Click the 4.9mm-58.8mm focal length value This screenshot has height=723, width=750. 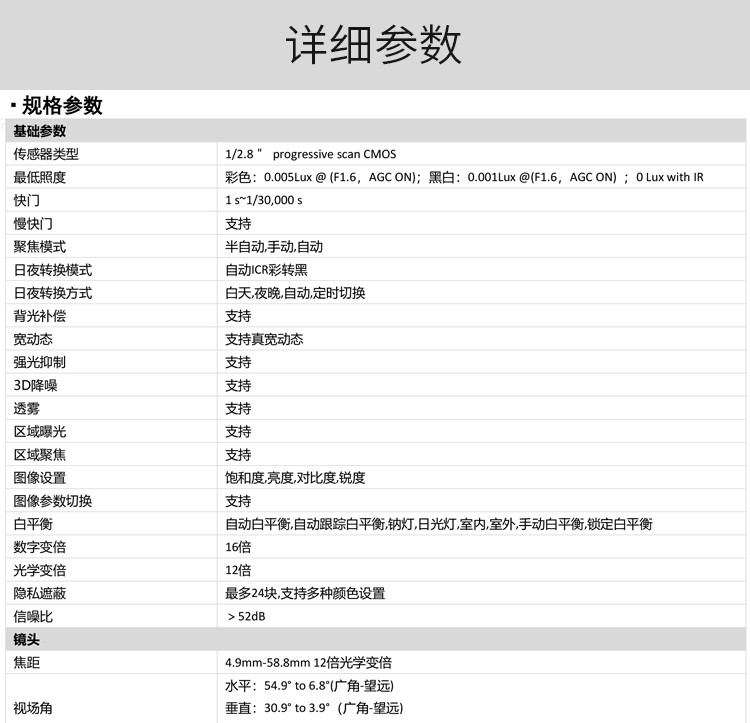309,662
